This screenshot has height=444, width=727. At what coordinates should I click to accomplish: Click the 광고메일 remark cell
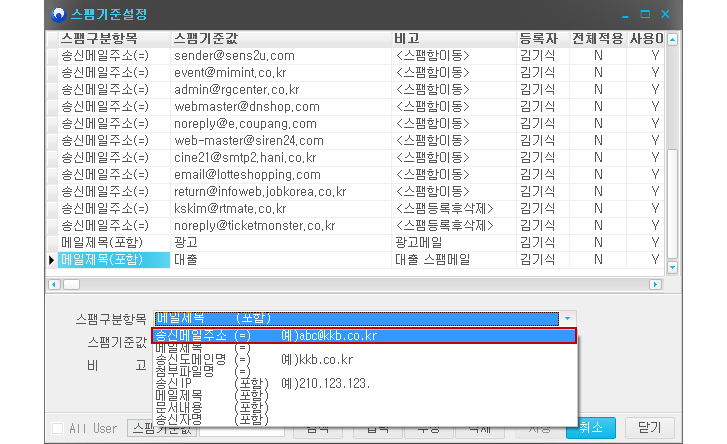click(x=454, y=242)
